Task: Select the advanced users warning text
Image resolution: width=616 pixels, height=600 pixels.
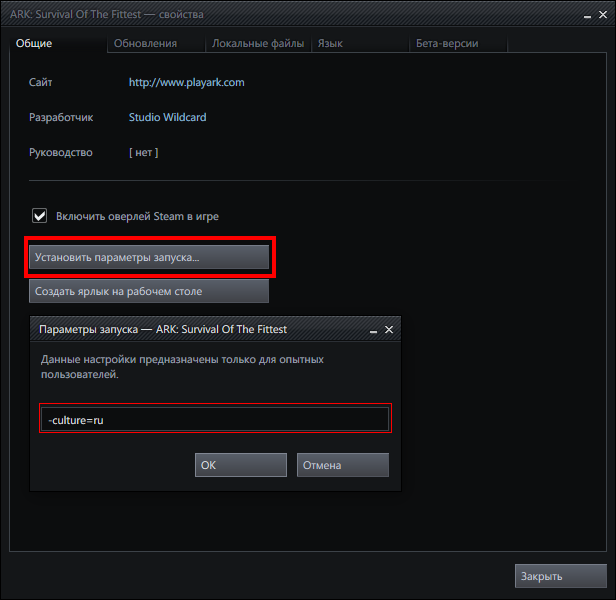Action: point(182,367)
